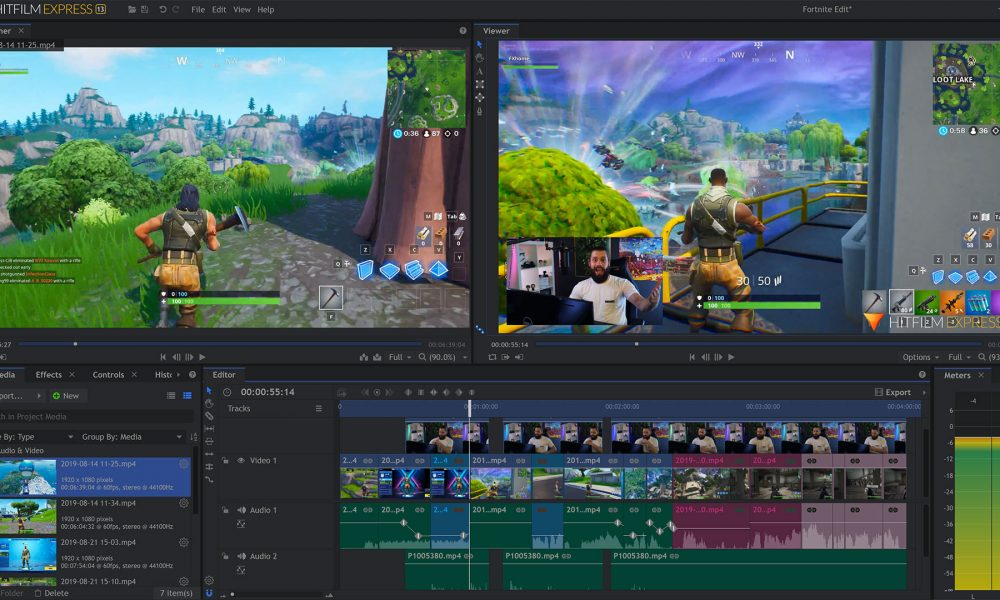1000x600 pixels.
Task: Hide the Video 1 track
Action: pos(240,461)
